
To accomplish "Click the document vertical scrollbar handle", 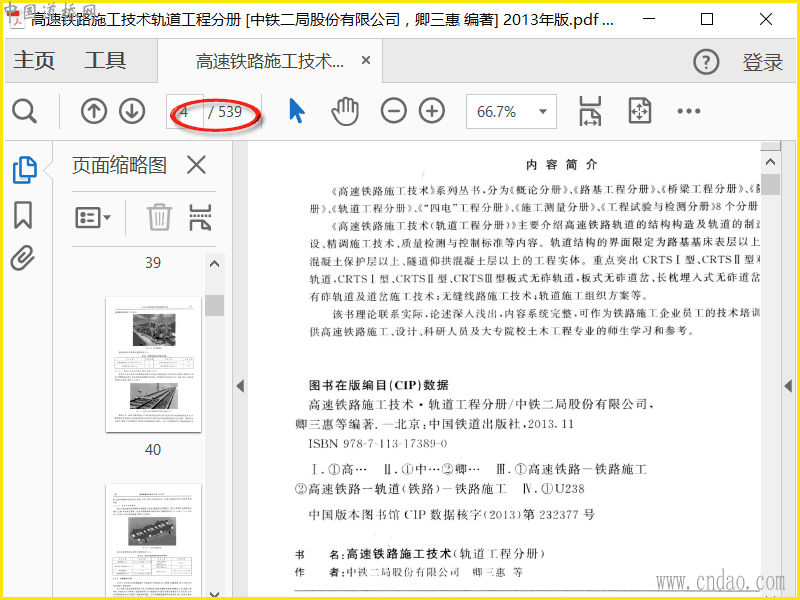I will click(x=770, y=184).
